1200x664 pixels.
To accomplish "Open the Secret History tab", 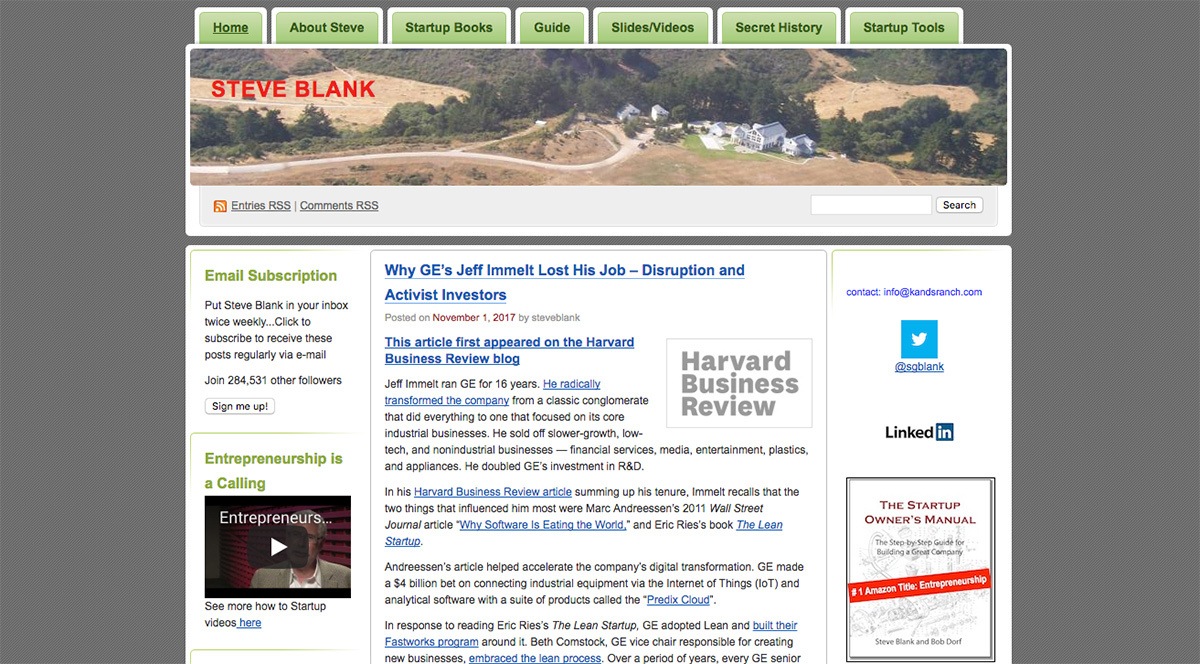I will (x=779, y=28).
